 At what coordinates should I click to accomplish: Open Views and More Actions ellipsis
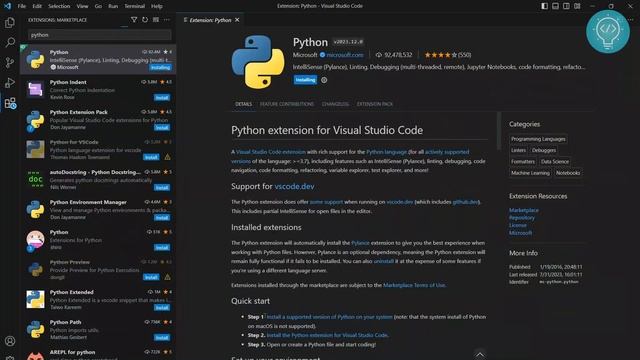tap(167, 20)
